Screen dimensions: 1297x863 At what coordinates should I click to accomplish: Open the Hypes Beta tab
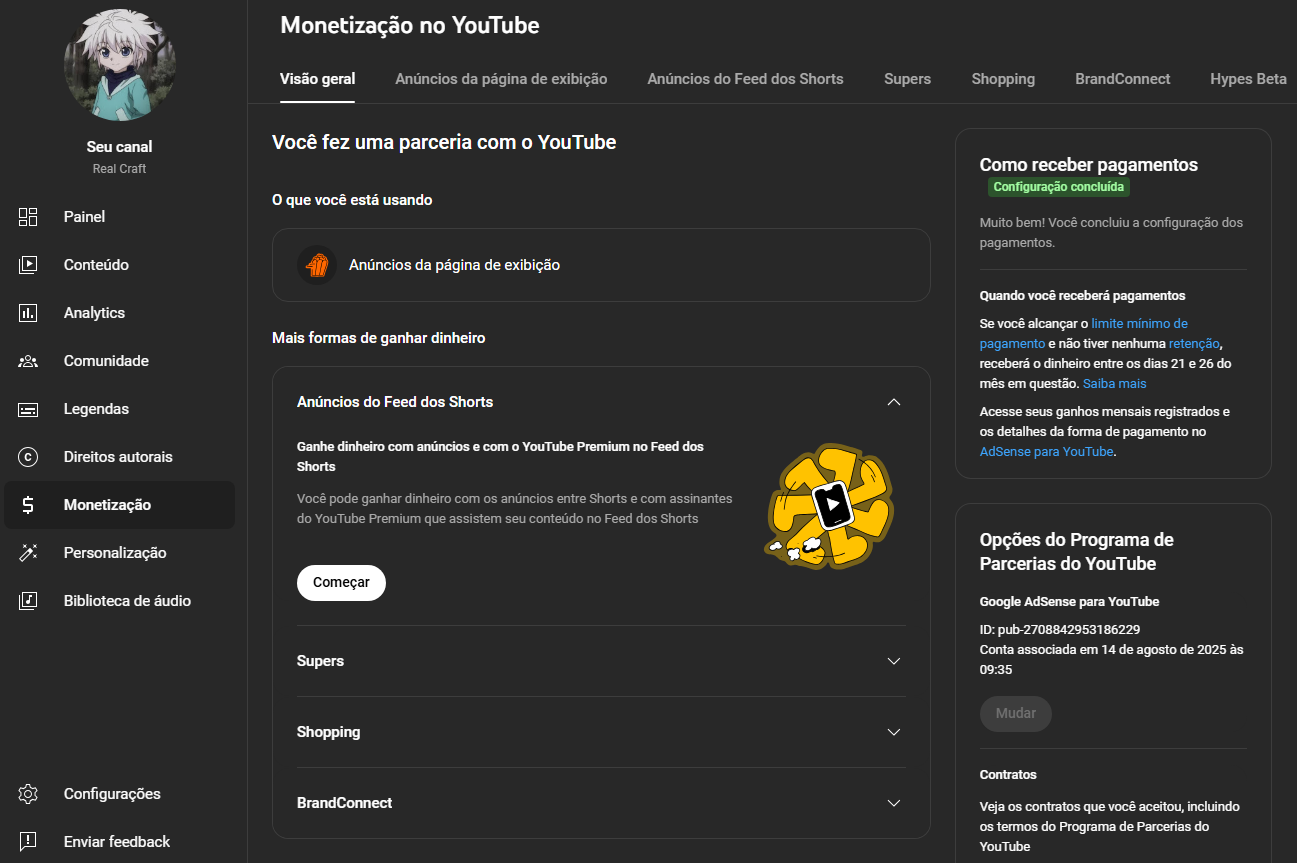(x=1248, y=79)
